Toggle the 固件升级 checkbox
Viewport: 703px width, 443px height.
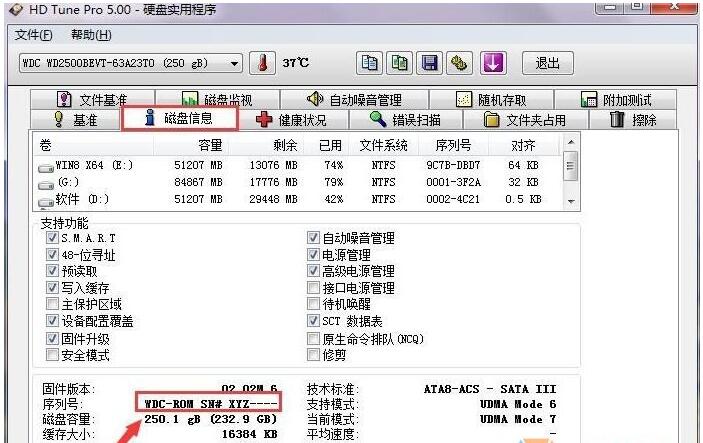click(x=52, y=338)
